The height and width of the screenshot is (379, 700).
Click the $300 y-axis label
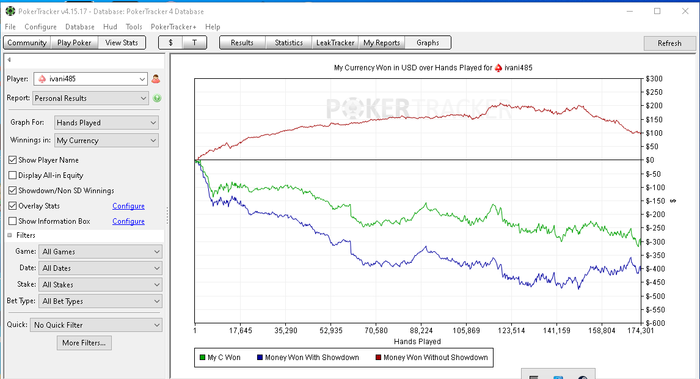click(x=654, y=79)
